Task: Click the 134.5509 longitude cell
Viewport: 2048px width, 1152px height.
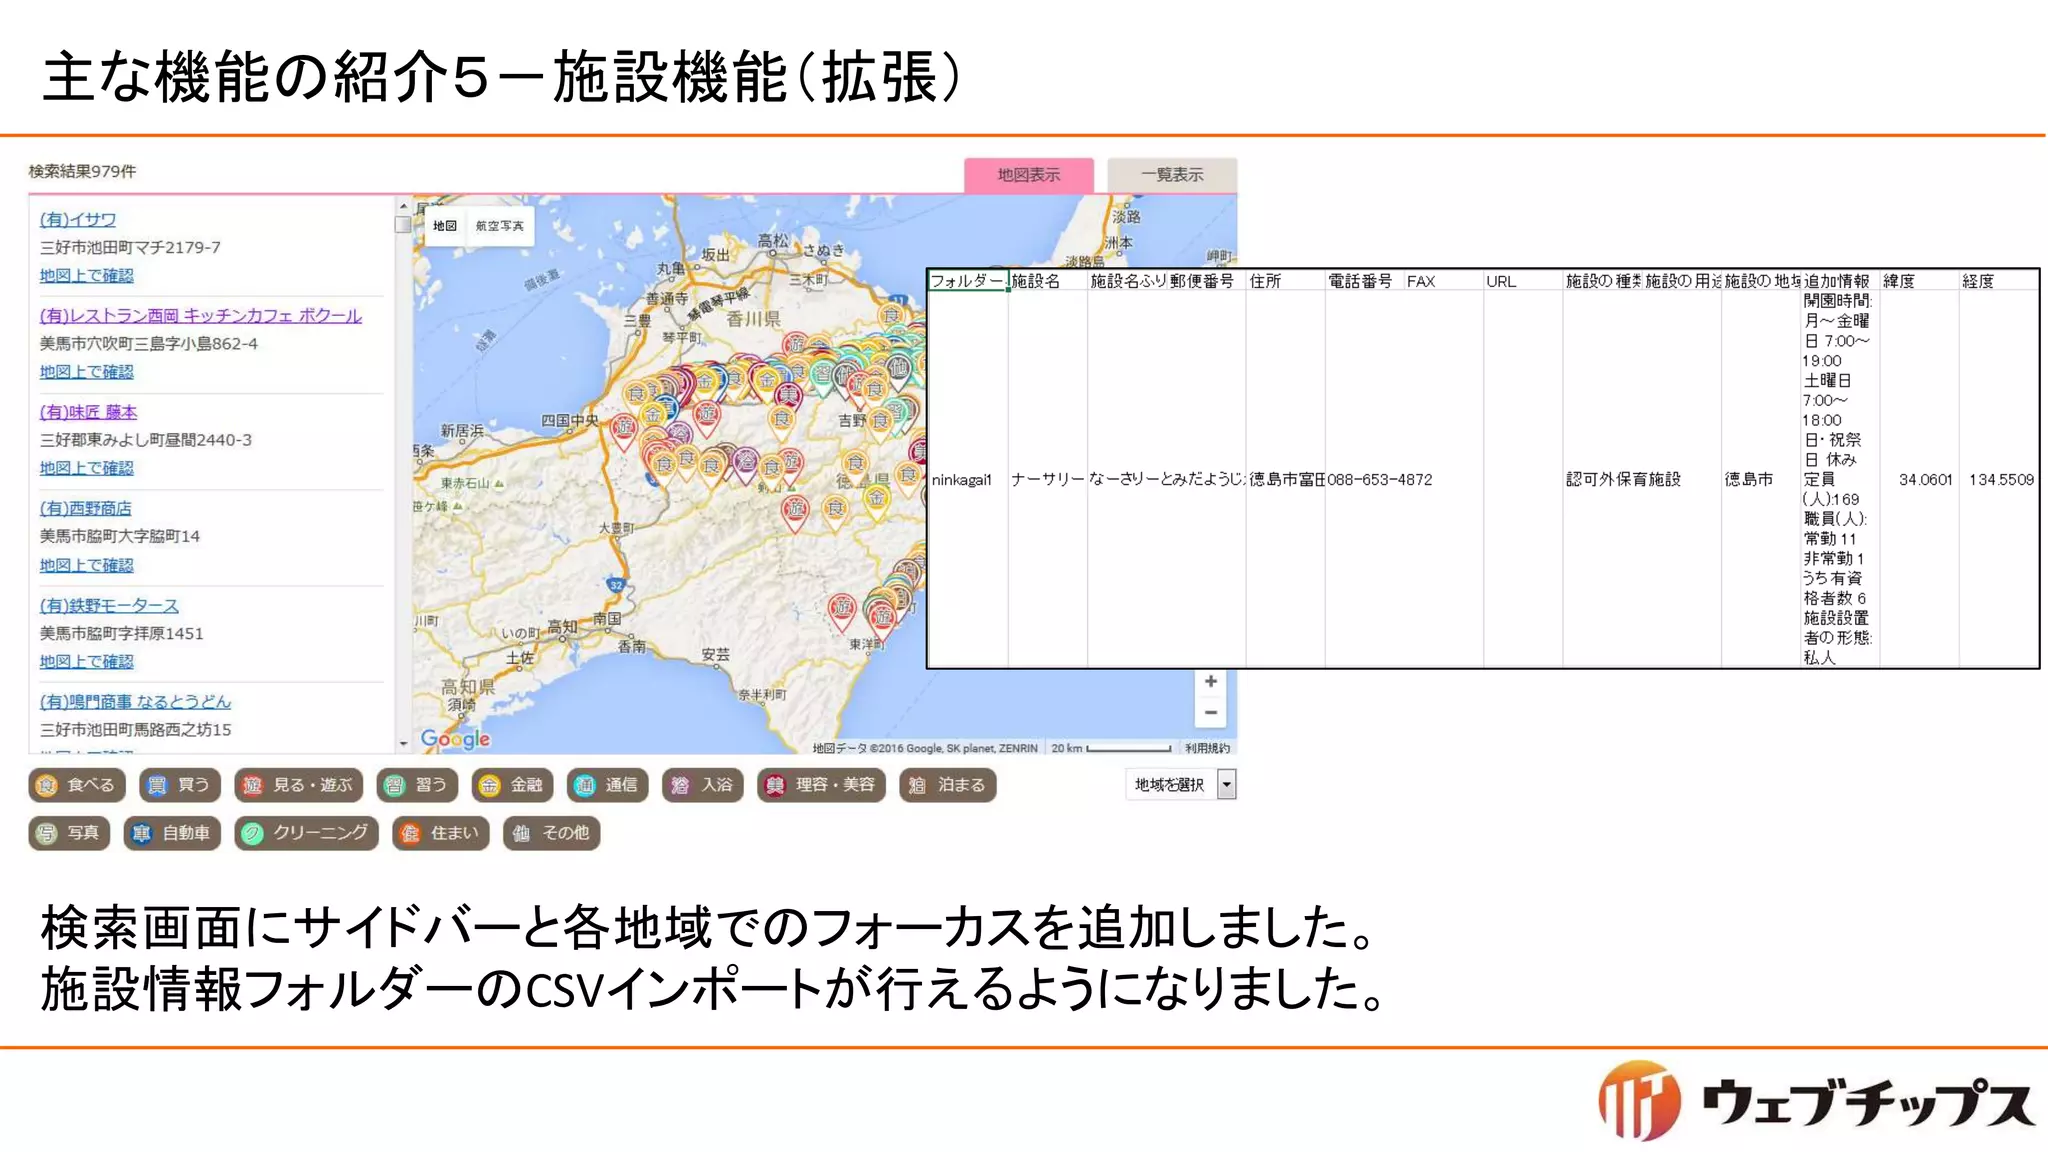Action: tap(1998, 479)
